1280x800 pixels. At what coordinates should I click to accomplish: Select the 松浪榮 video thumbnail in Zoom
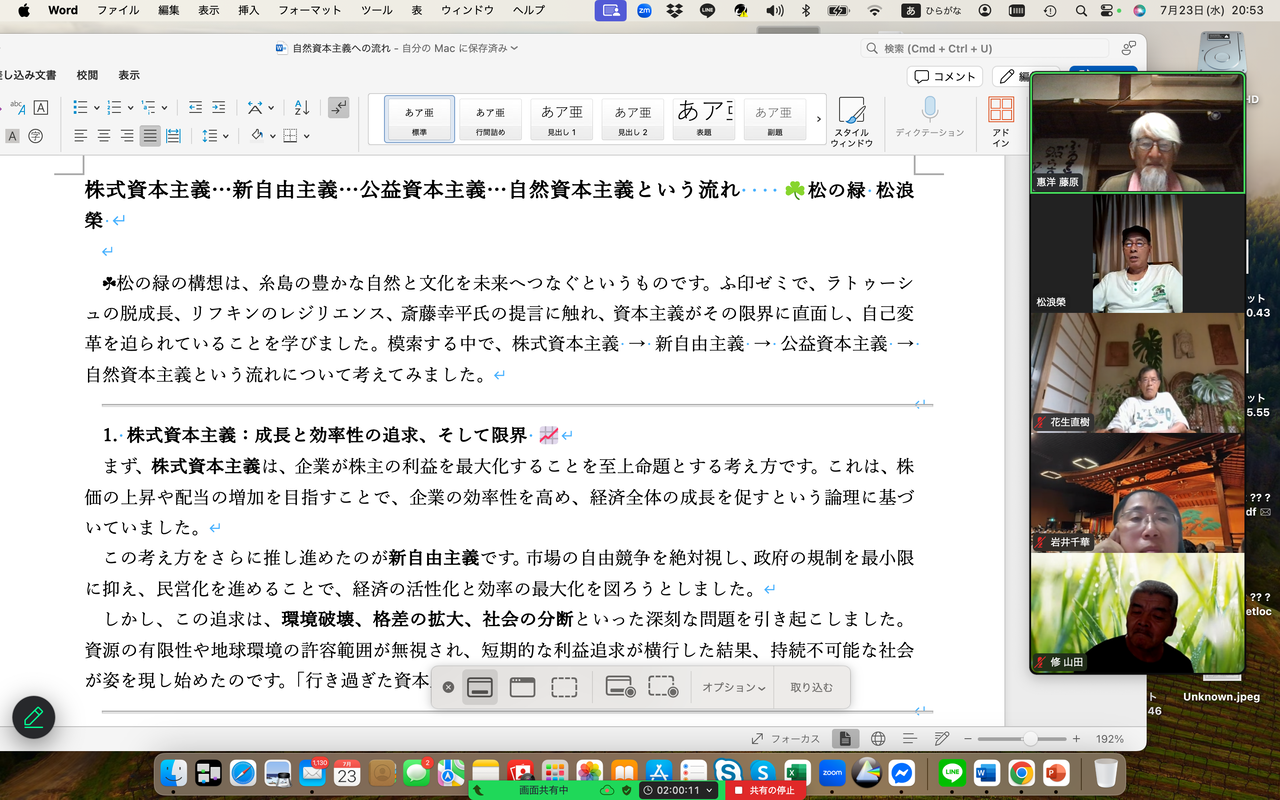tap(1138, 253)
